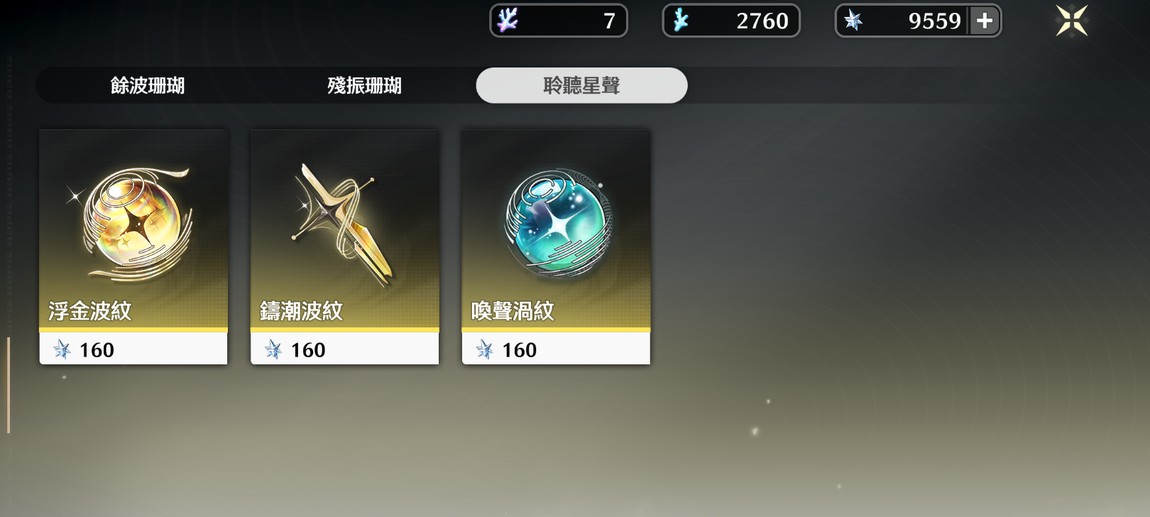
Task: Tap the pink coral currency icon
Action: (x=507, y=21)
